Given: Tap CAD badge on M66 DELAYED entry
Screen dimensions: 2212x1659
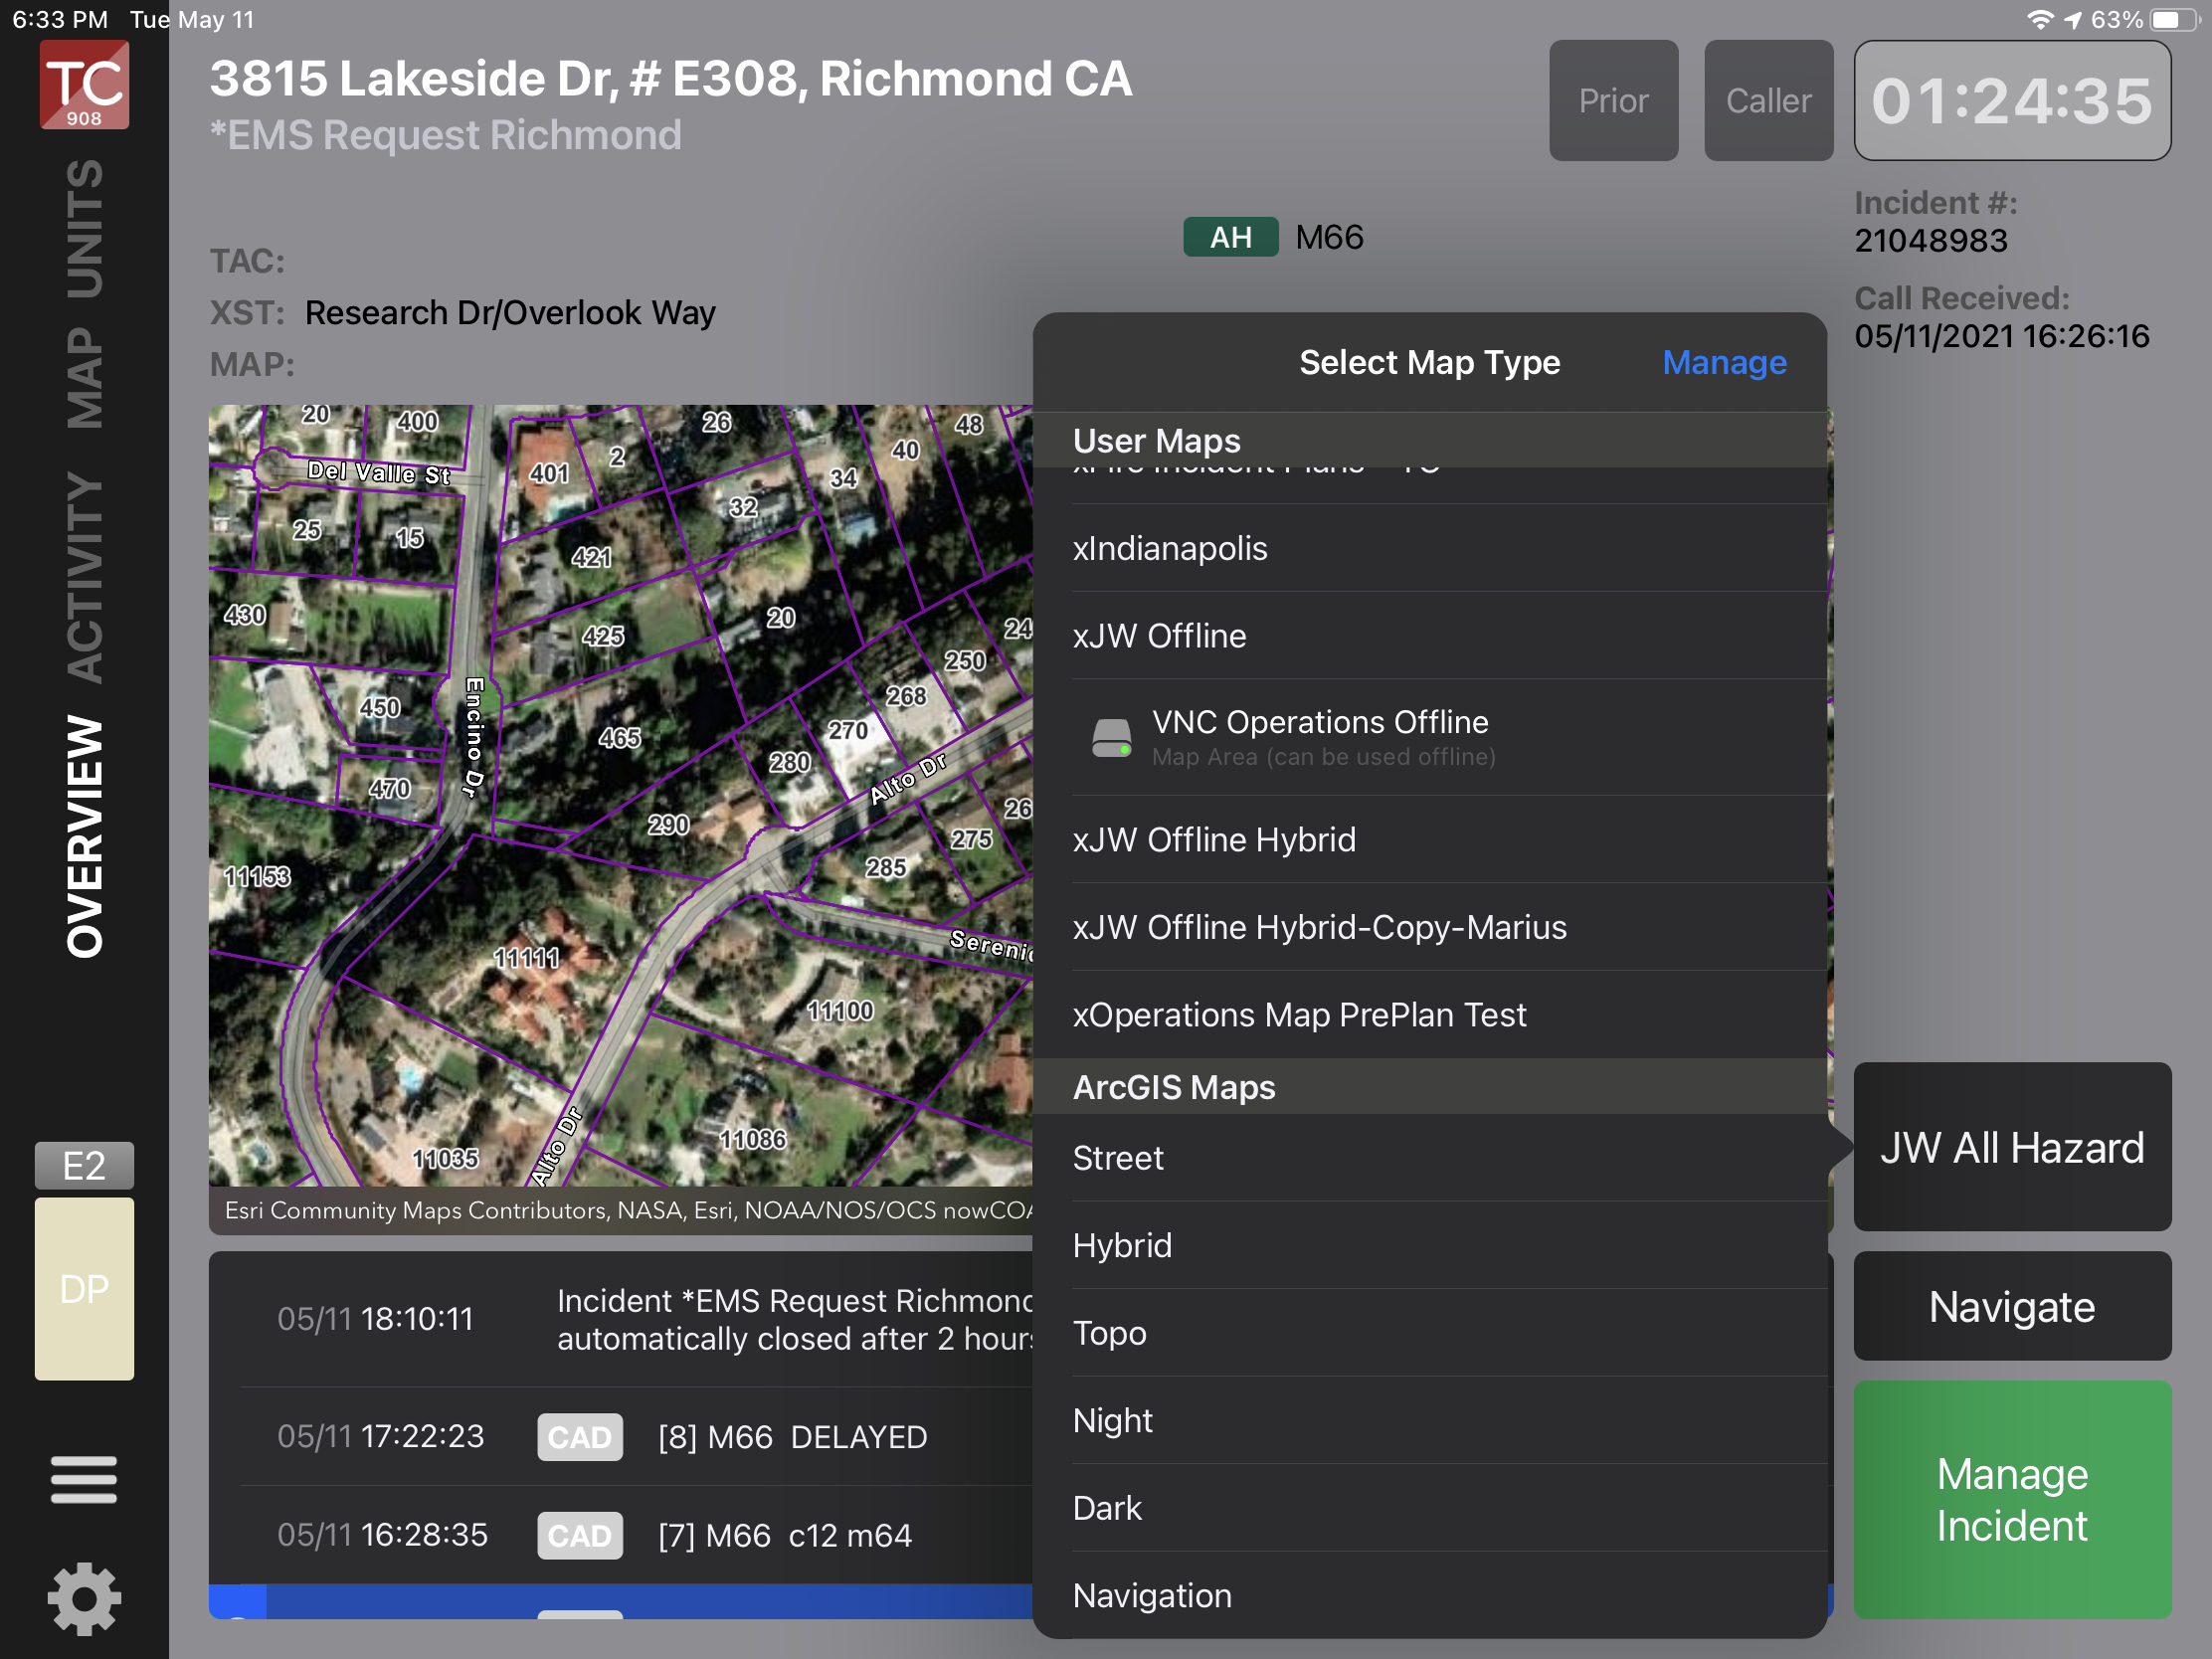Looking at the screenshot, I should click(579, 1437).
